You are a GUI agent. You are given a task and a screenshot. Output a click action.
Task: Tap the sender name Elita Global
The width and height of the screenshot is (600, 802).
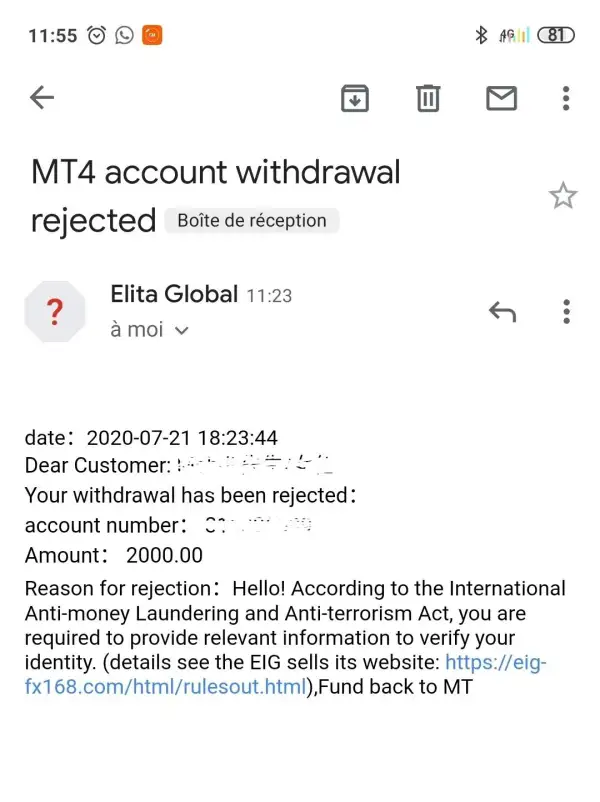click(174, 294)
